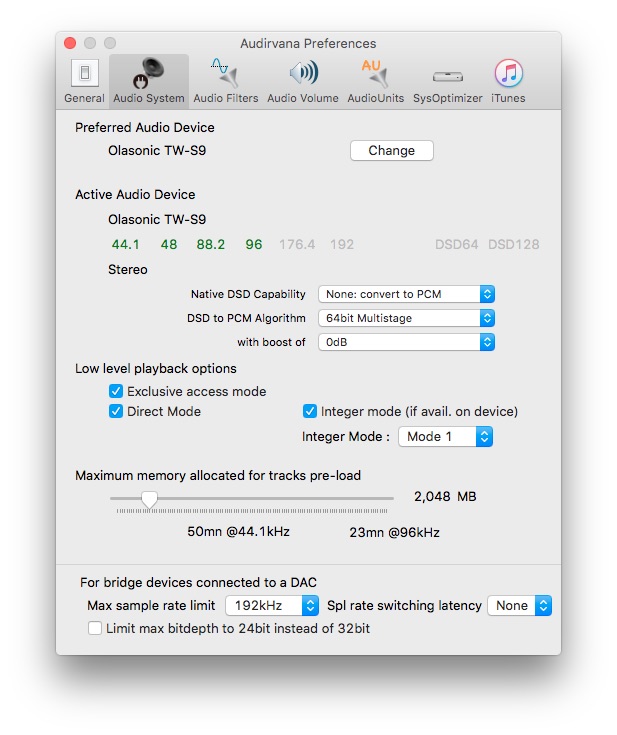Click the DSD128 label
Viewport: 617px width, 735px height.
(513, 244)
